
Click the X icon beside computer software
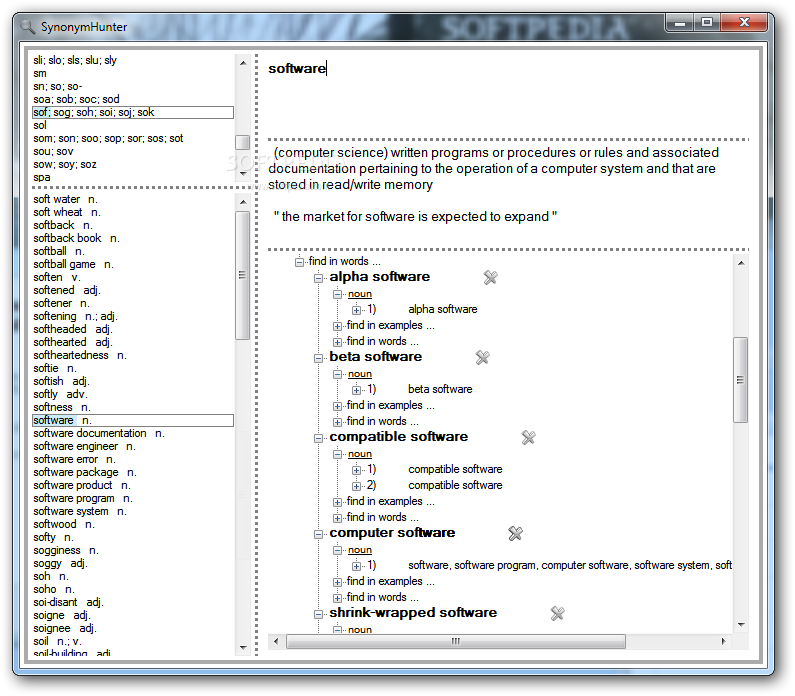click(x=515, y=533)
